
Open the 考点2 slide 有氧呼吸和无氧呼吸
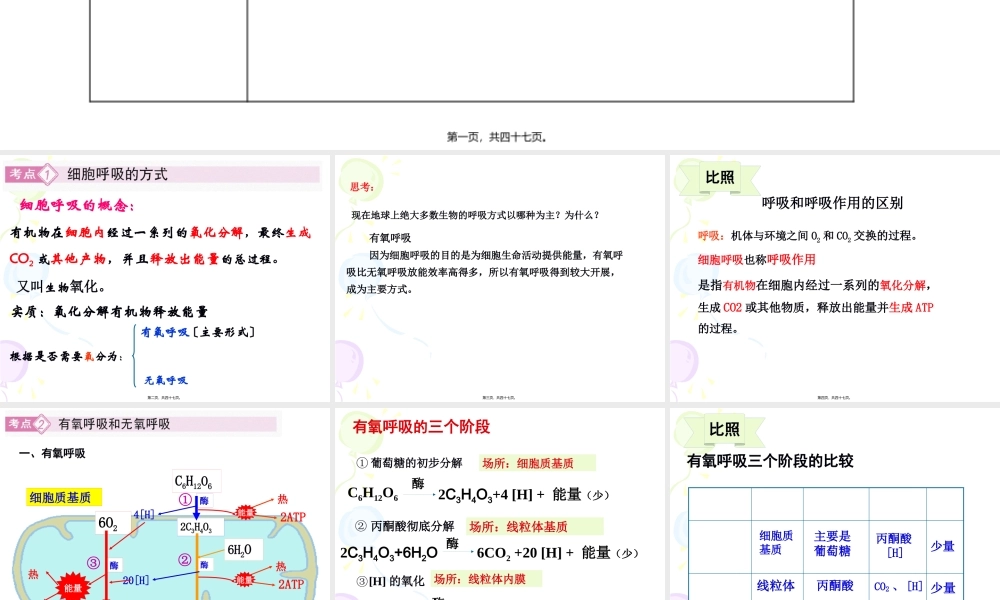[x=165, y=504]
